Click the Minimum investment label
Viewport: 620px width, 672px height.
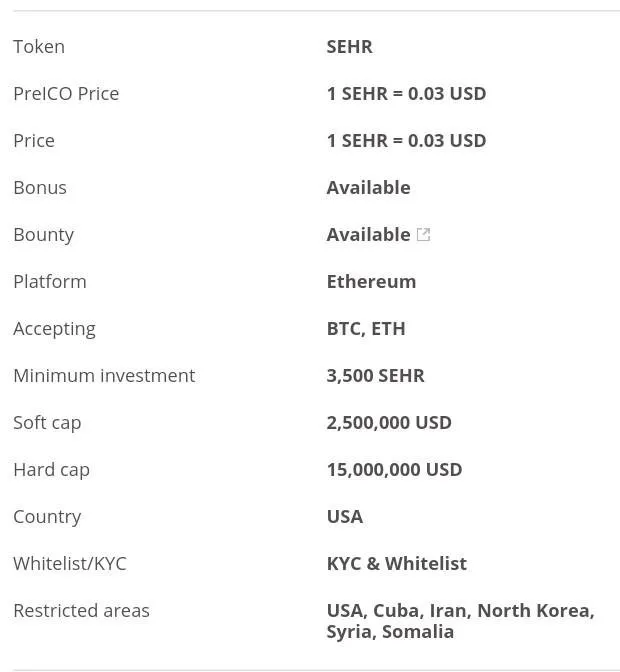(104, 375)
